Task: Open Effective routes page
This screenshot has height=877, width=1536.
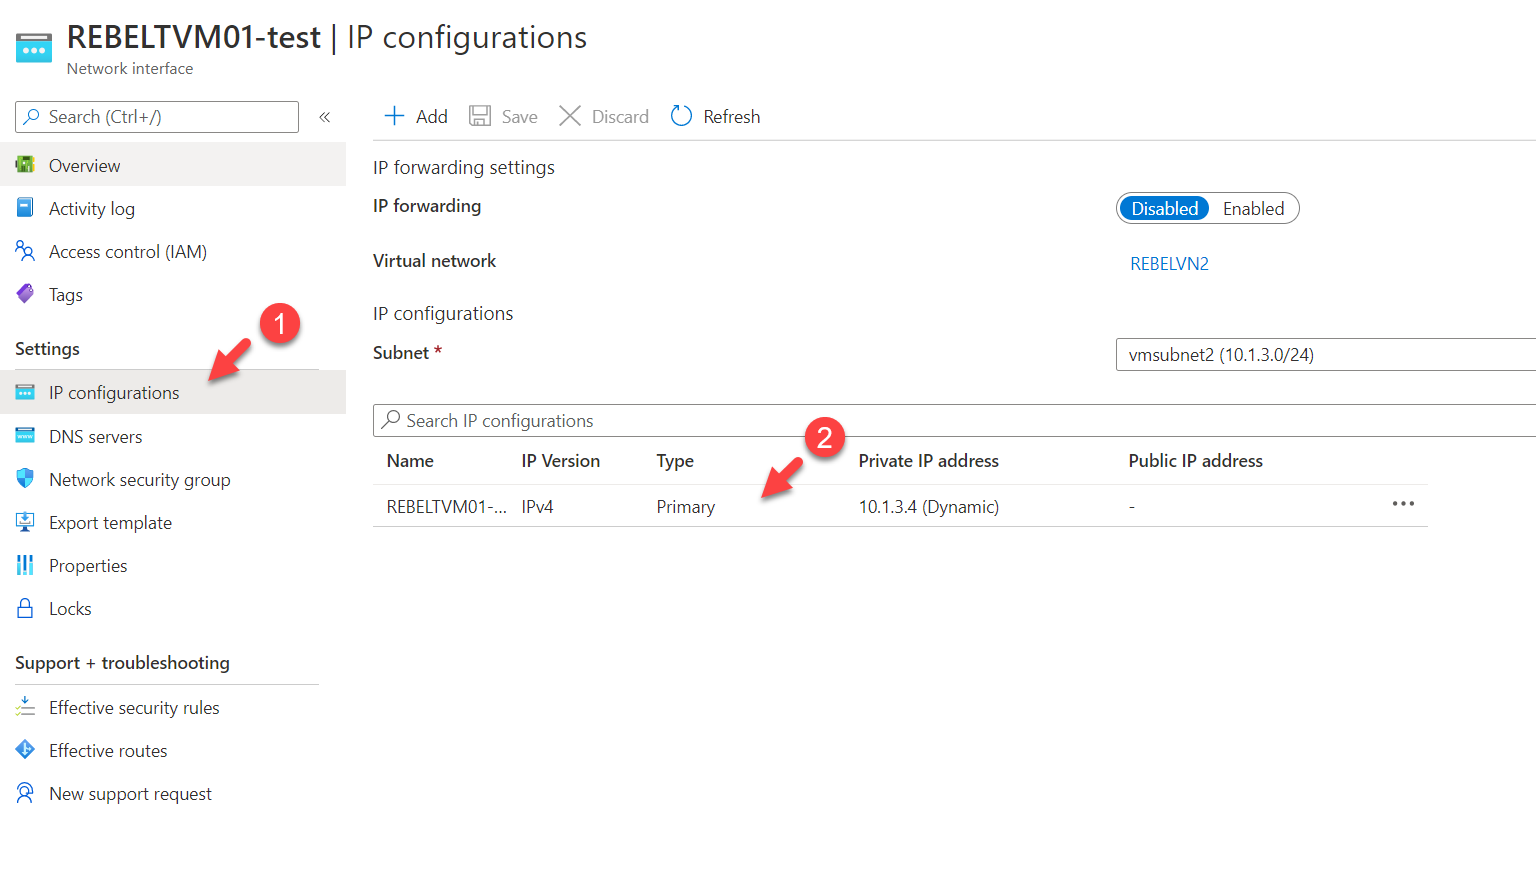Action: pyautogui.click(x=173, y=750)
